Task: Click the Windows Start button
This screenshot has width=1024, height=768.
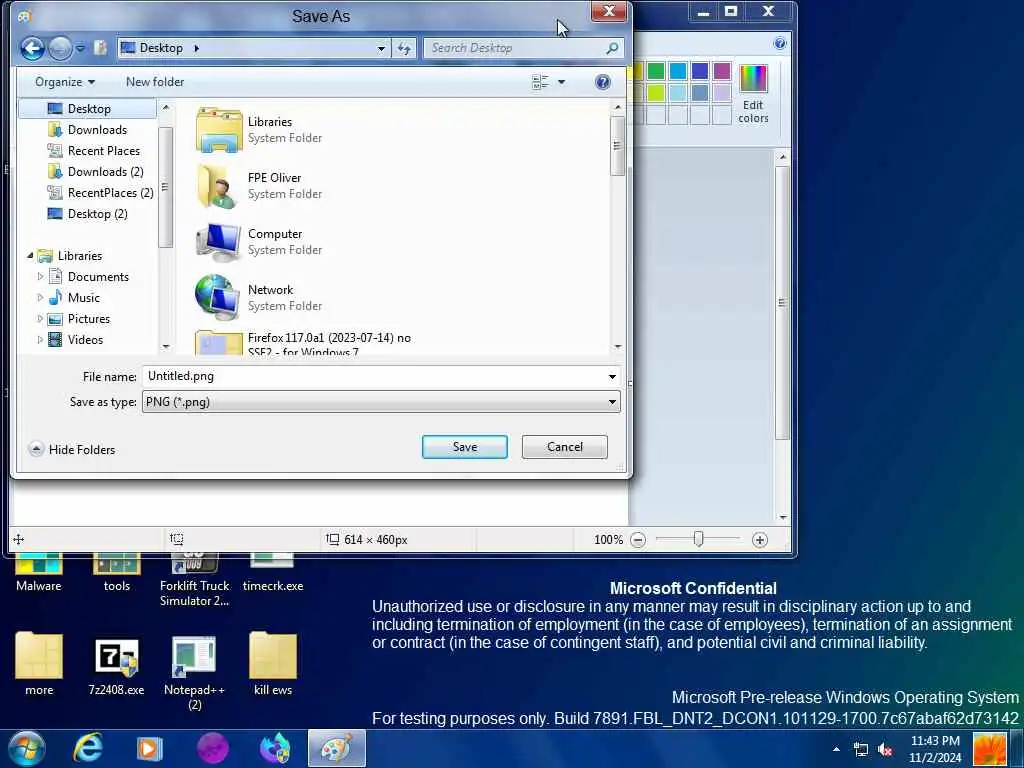Action: (27, 748)
